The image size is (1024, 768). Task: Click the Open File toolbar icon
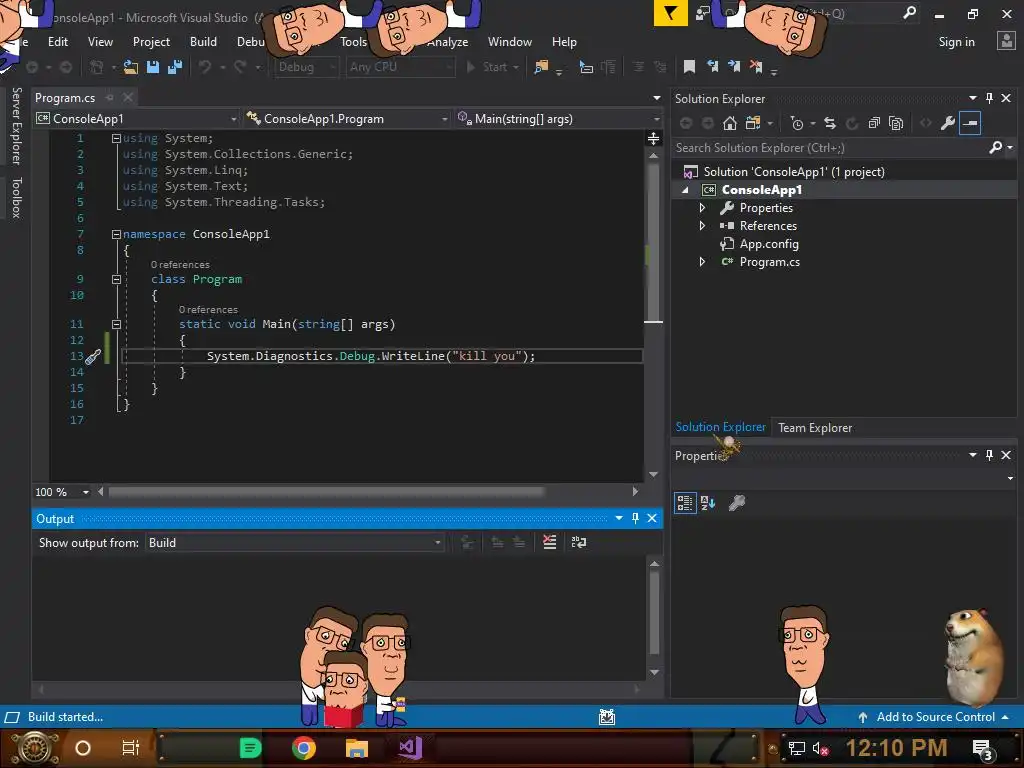point(131,67)
